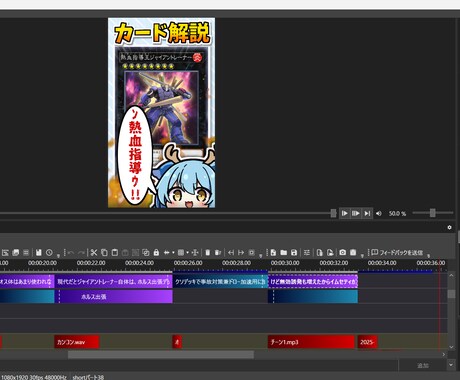The image size is (460, 380).
Task: Click the sliders settings icon in toolbar
Action: (307, 253)
